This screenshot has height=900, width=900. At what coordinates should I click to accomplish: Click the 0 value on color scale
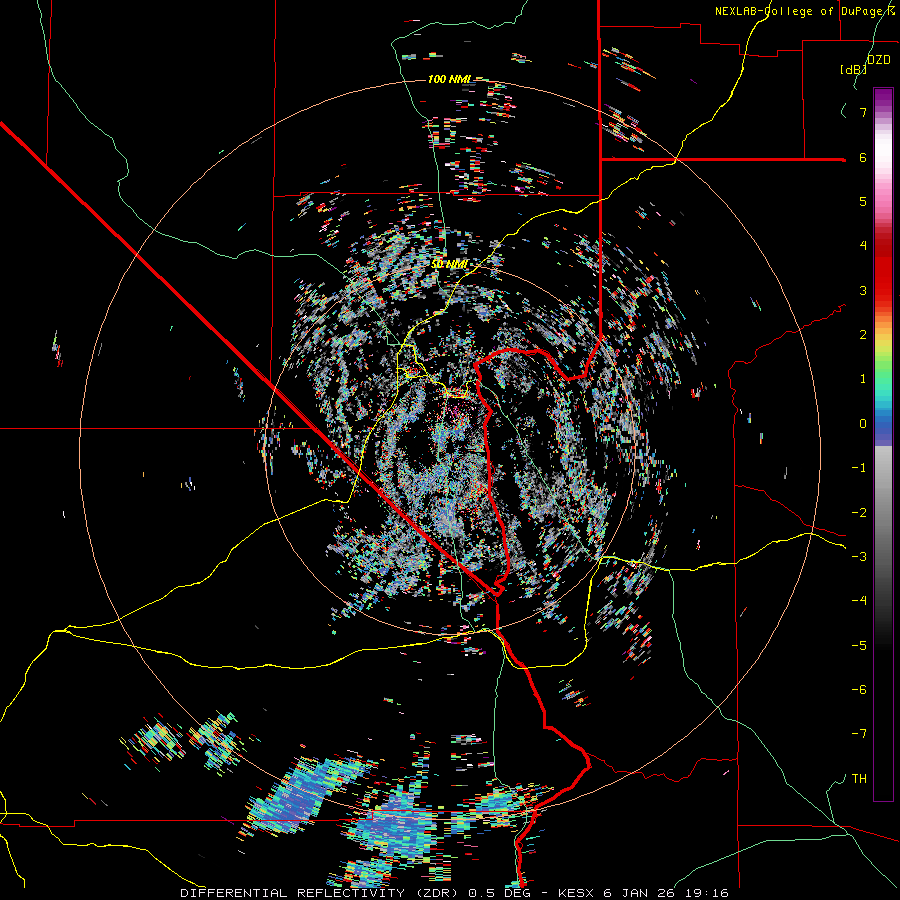(863, 424)
